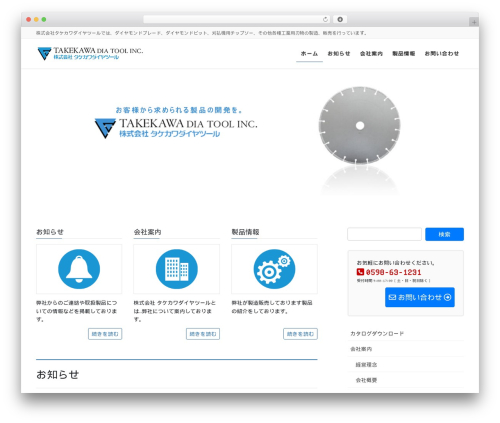500x423 pixels.
Task: Open the お問い合わせ navigation menu item
Action: (442, 53)
